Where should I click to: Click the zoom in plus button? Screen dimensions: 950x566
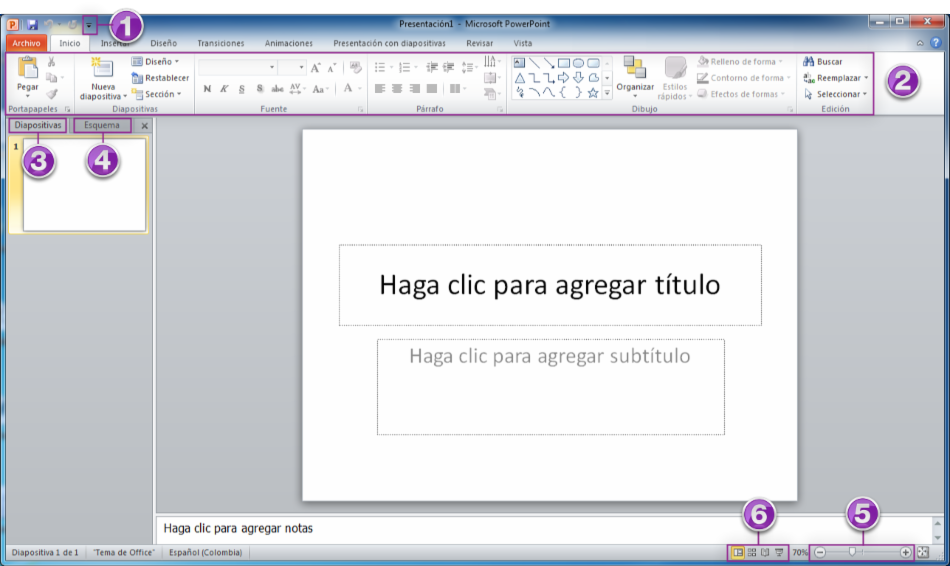point(905,552)
